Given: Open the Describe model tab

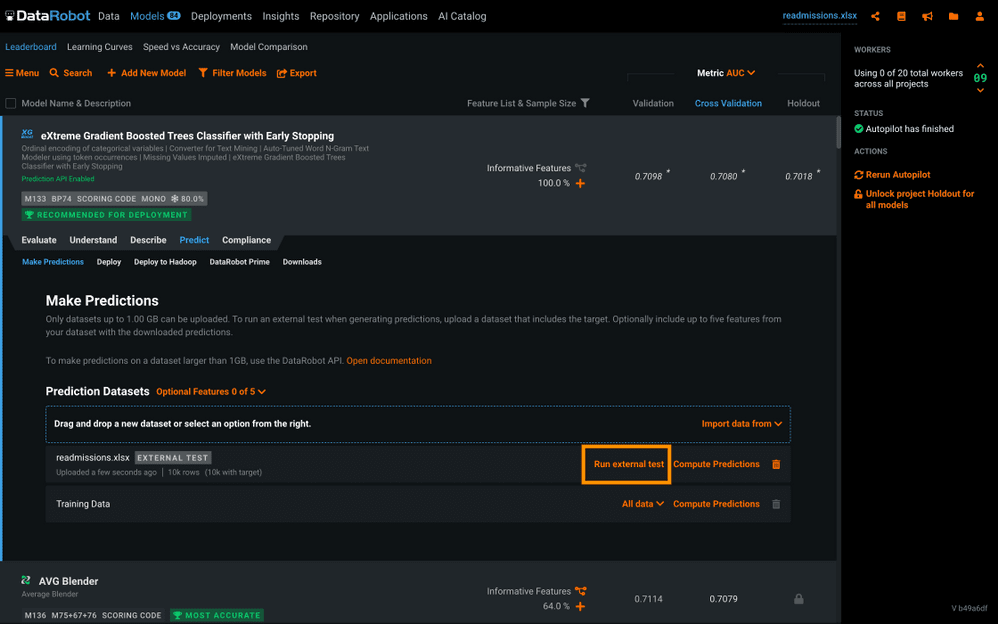Looking at the screenshot, I should click(148, 240).
